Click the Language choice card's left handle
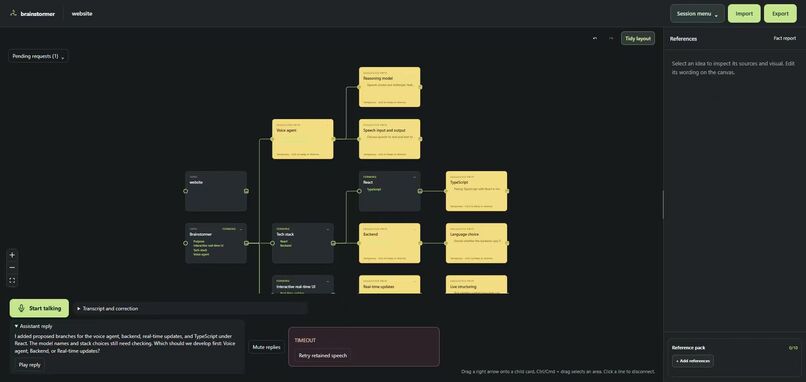 (446, 243)
